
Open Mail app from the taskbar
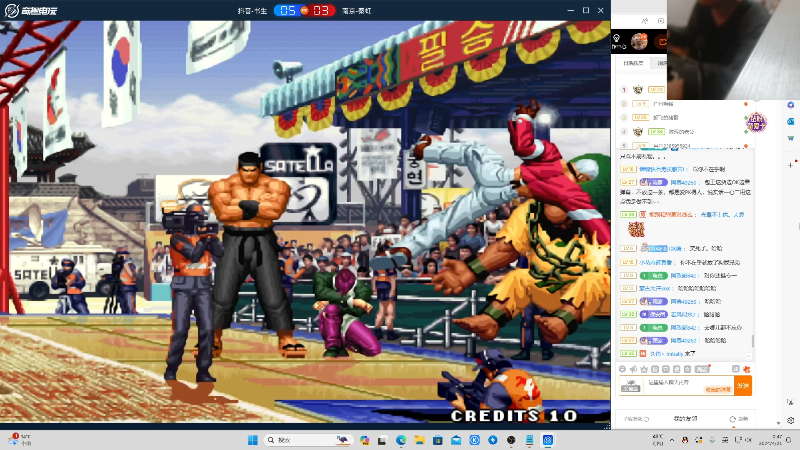click(456, 440)
